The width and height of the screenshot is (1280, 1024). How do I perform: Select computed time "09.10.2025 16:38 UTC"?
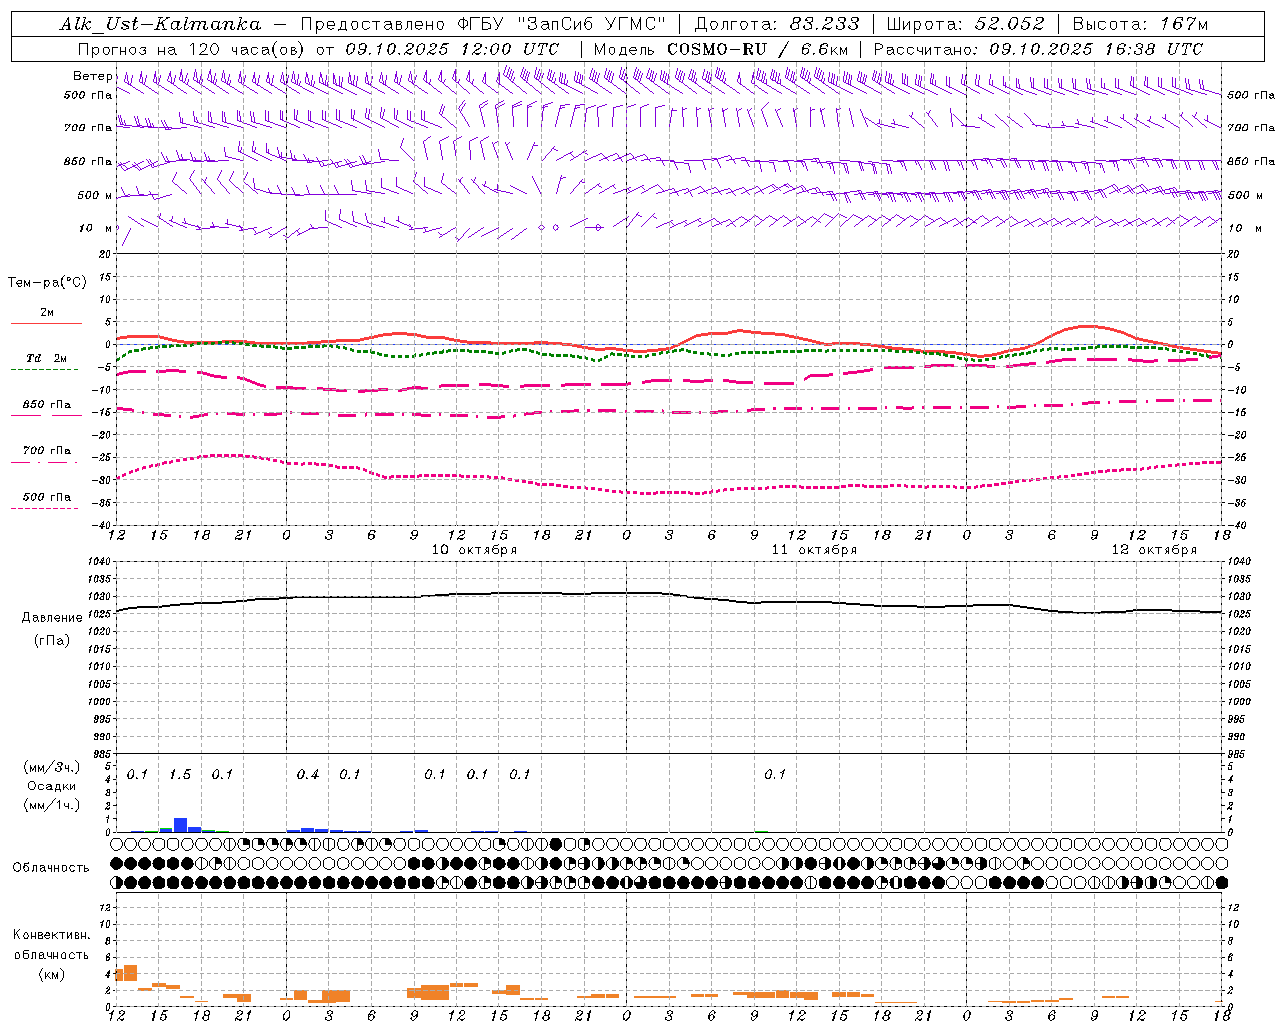tap(1096, 49)
